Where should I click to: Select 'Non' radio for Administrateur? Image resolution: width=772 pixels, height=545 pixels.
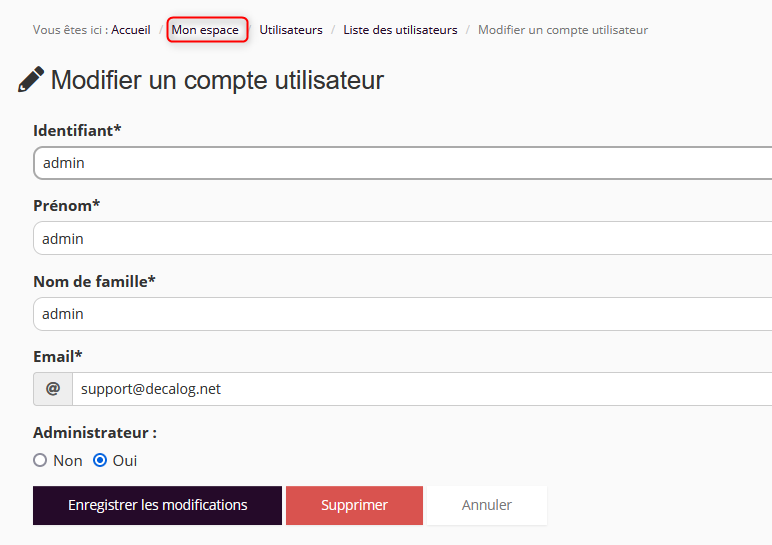pyautogui.click(x=40, y=461)
